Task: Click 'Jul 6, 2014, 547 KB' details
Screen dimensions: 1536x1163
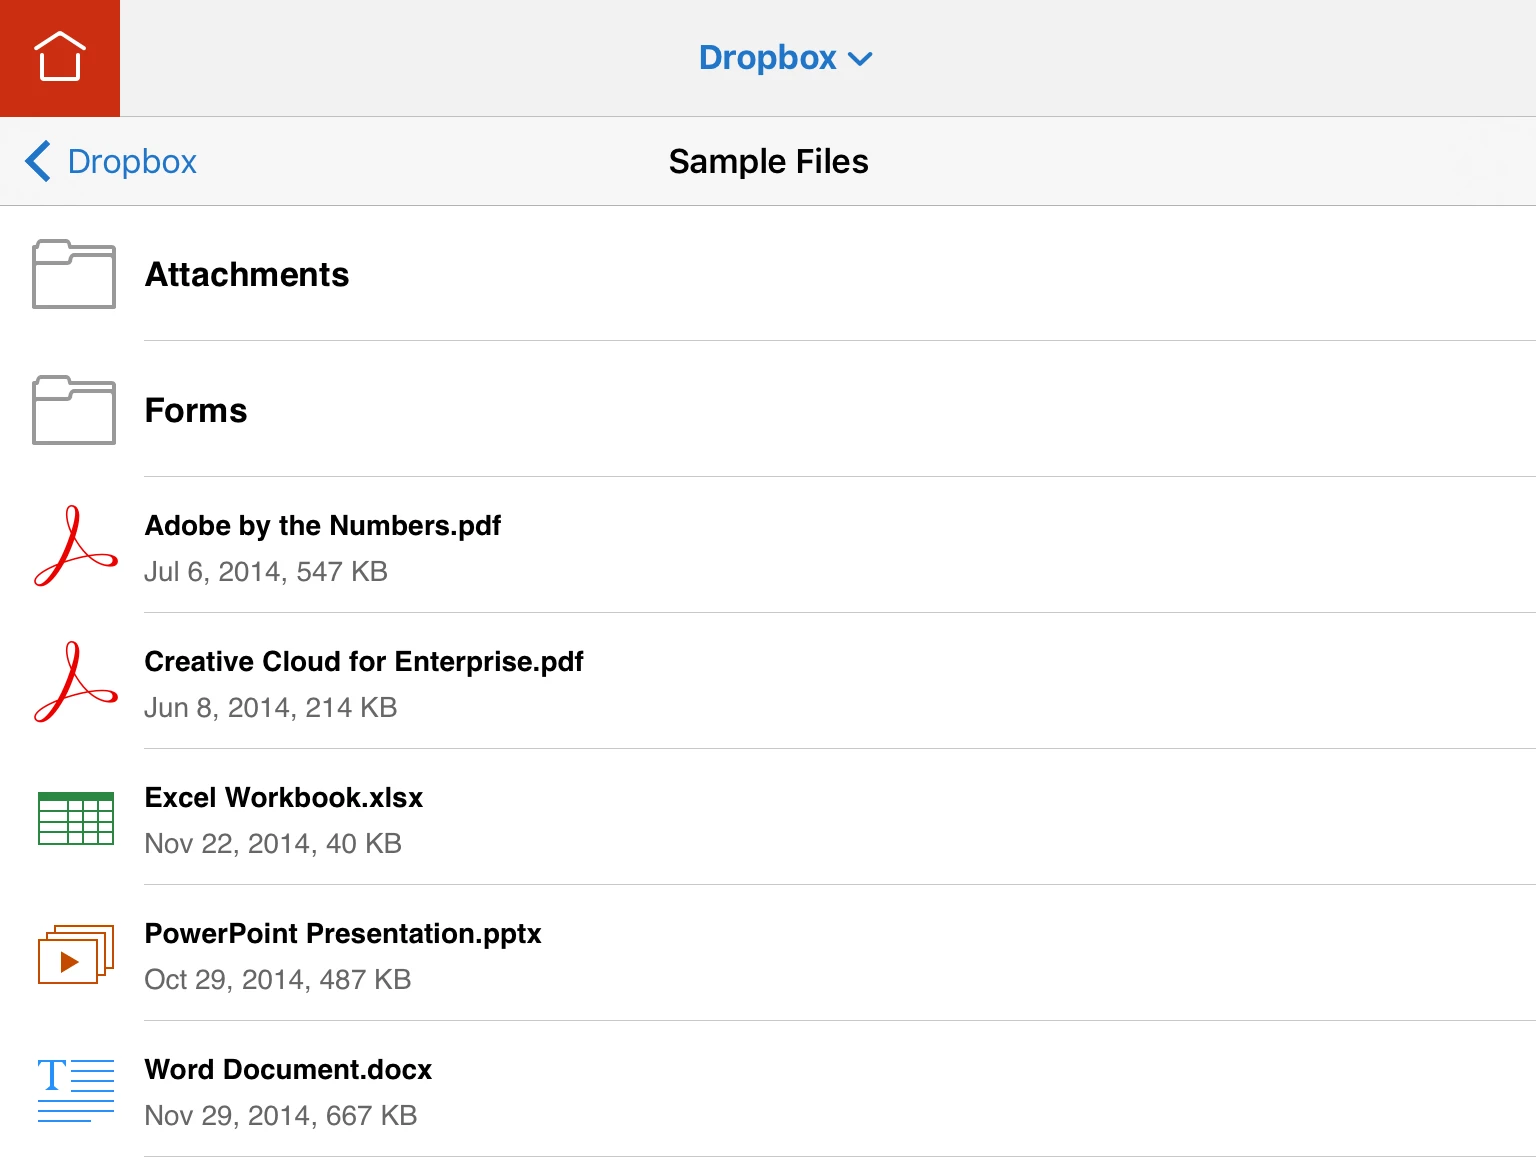Action: pos(266,571)
